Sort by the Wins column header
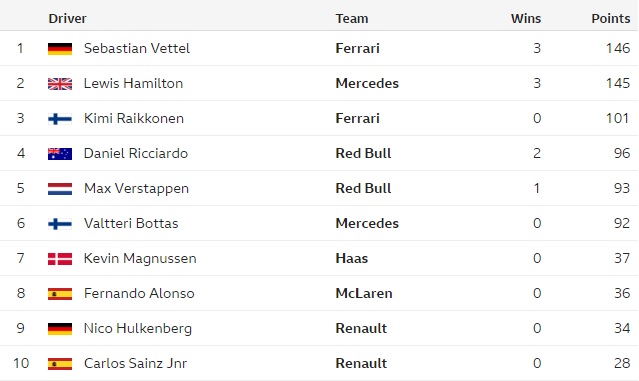 (x=526, y=19)
